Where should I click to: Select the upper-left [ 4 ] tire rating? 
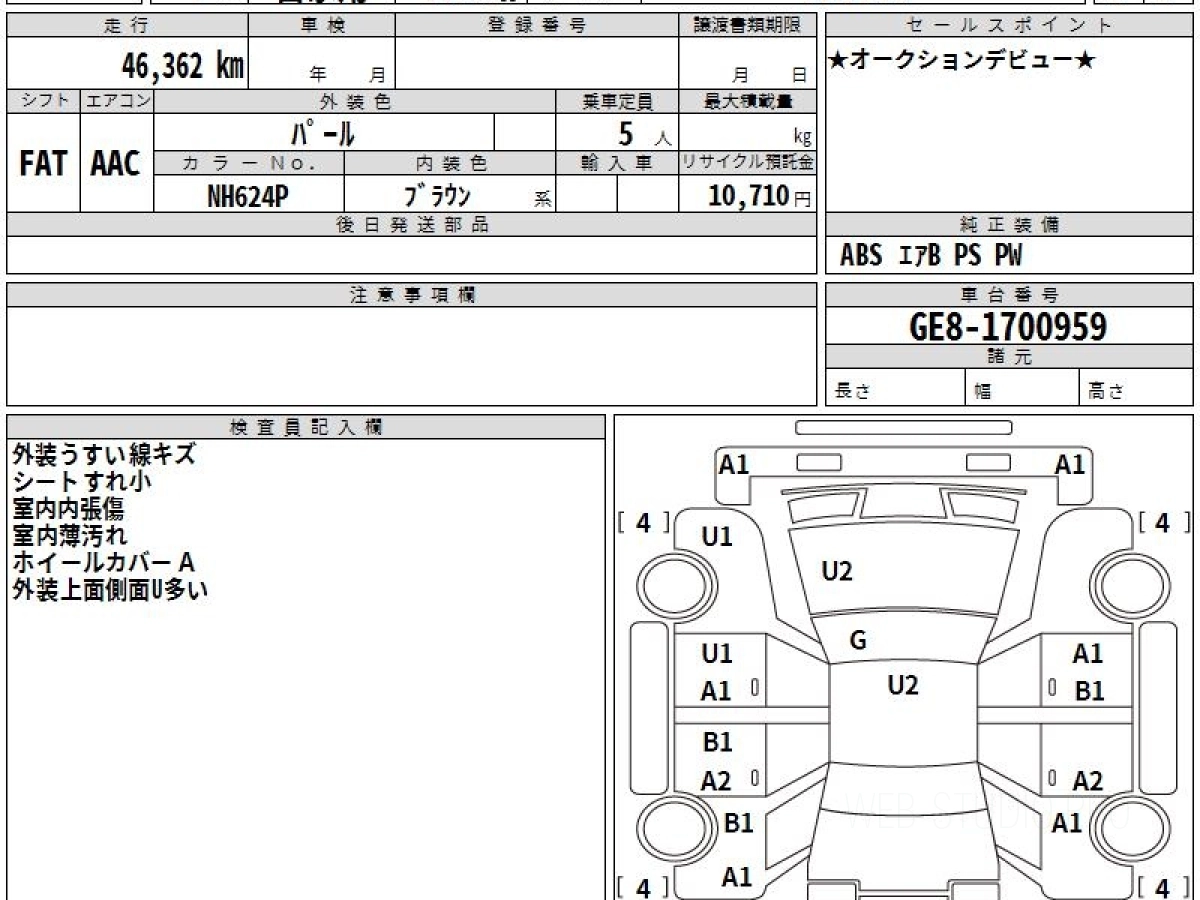pyautogui.click(x=643, y=522)
